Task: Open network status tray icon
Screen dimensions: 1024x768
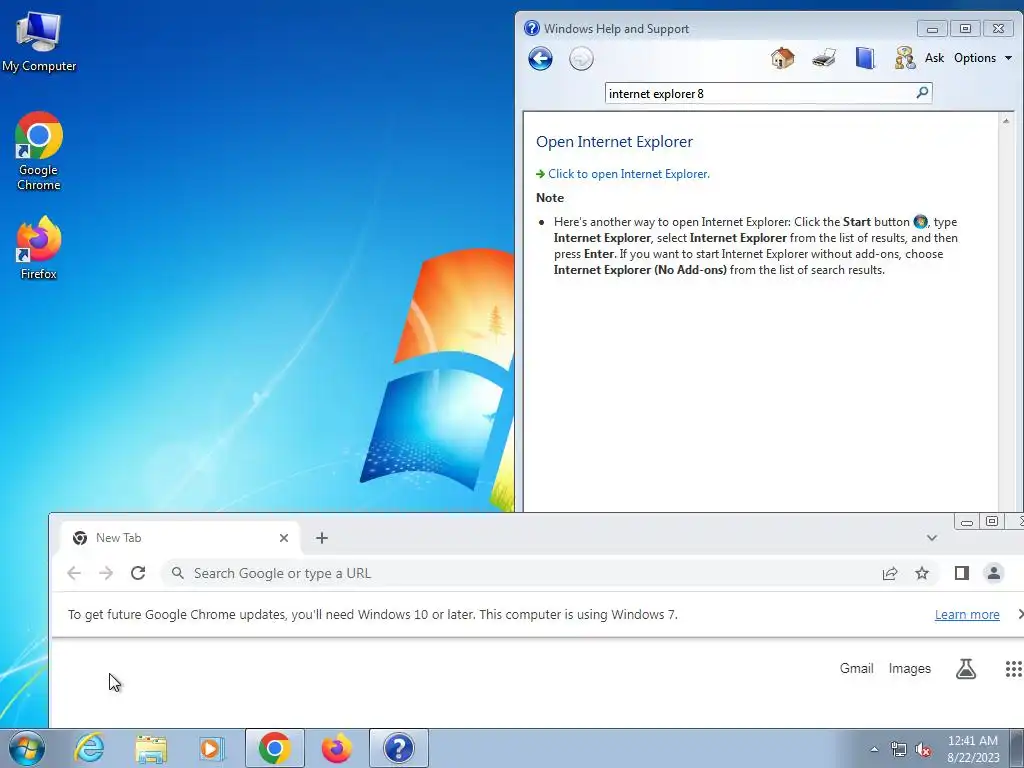Action: click(x=899, y=749)
